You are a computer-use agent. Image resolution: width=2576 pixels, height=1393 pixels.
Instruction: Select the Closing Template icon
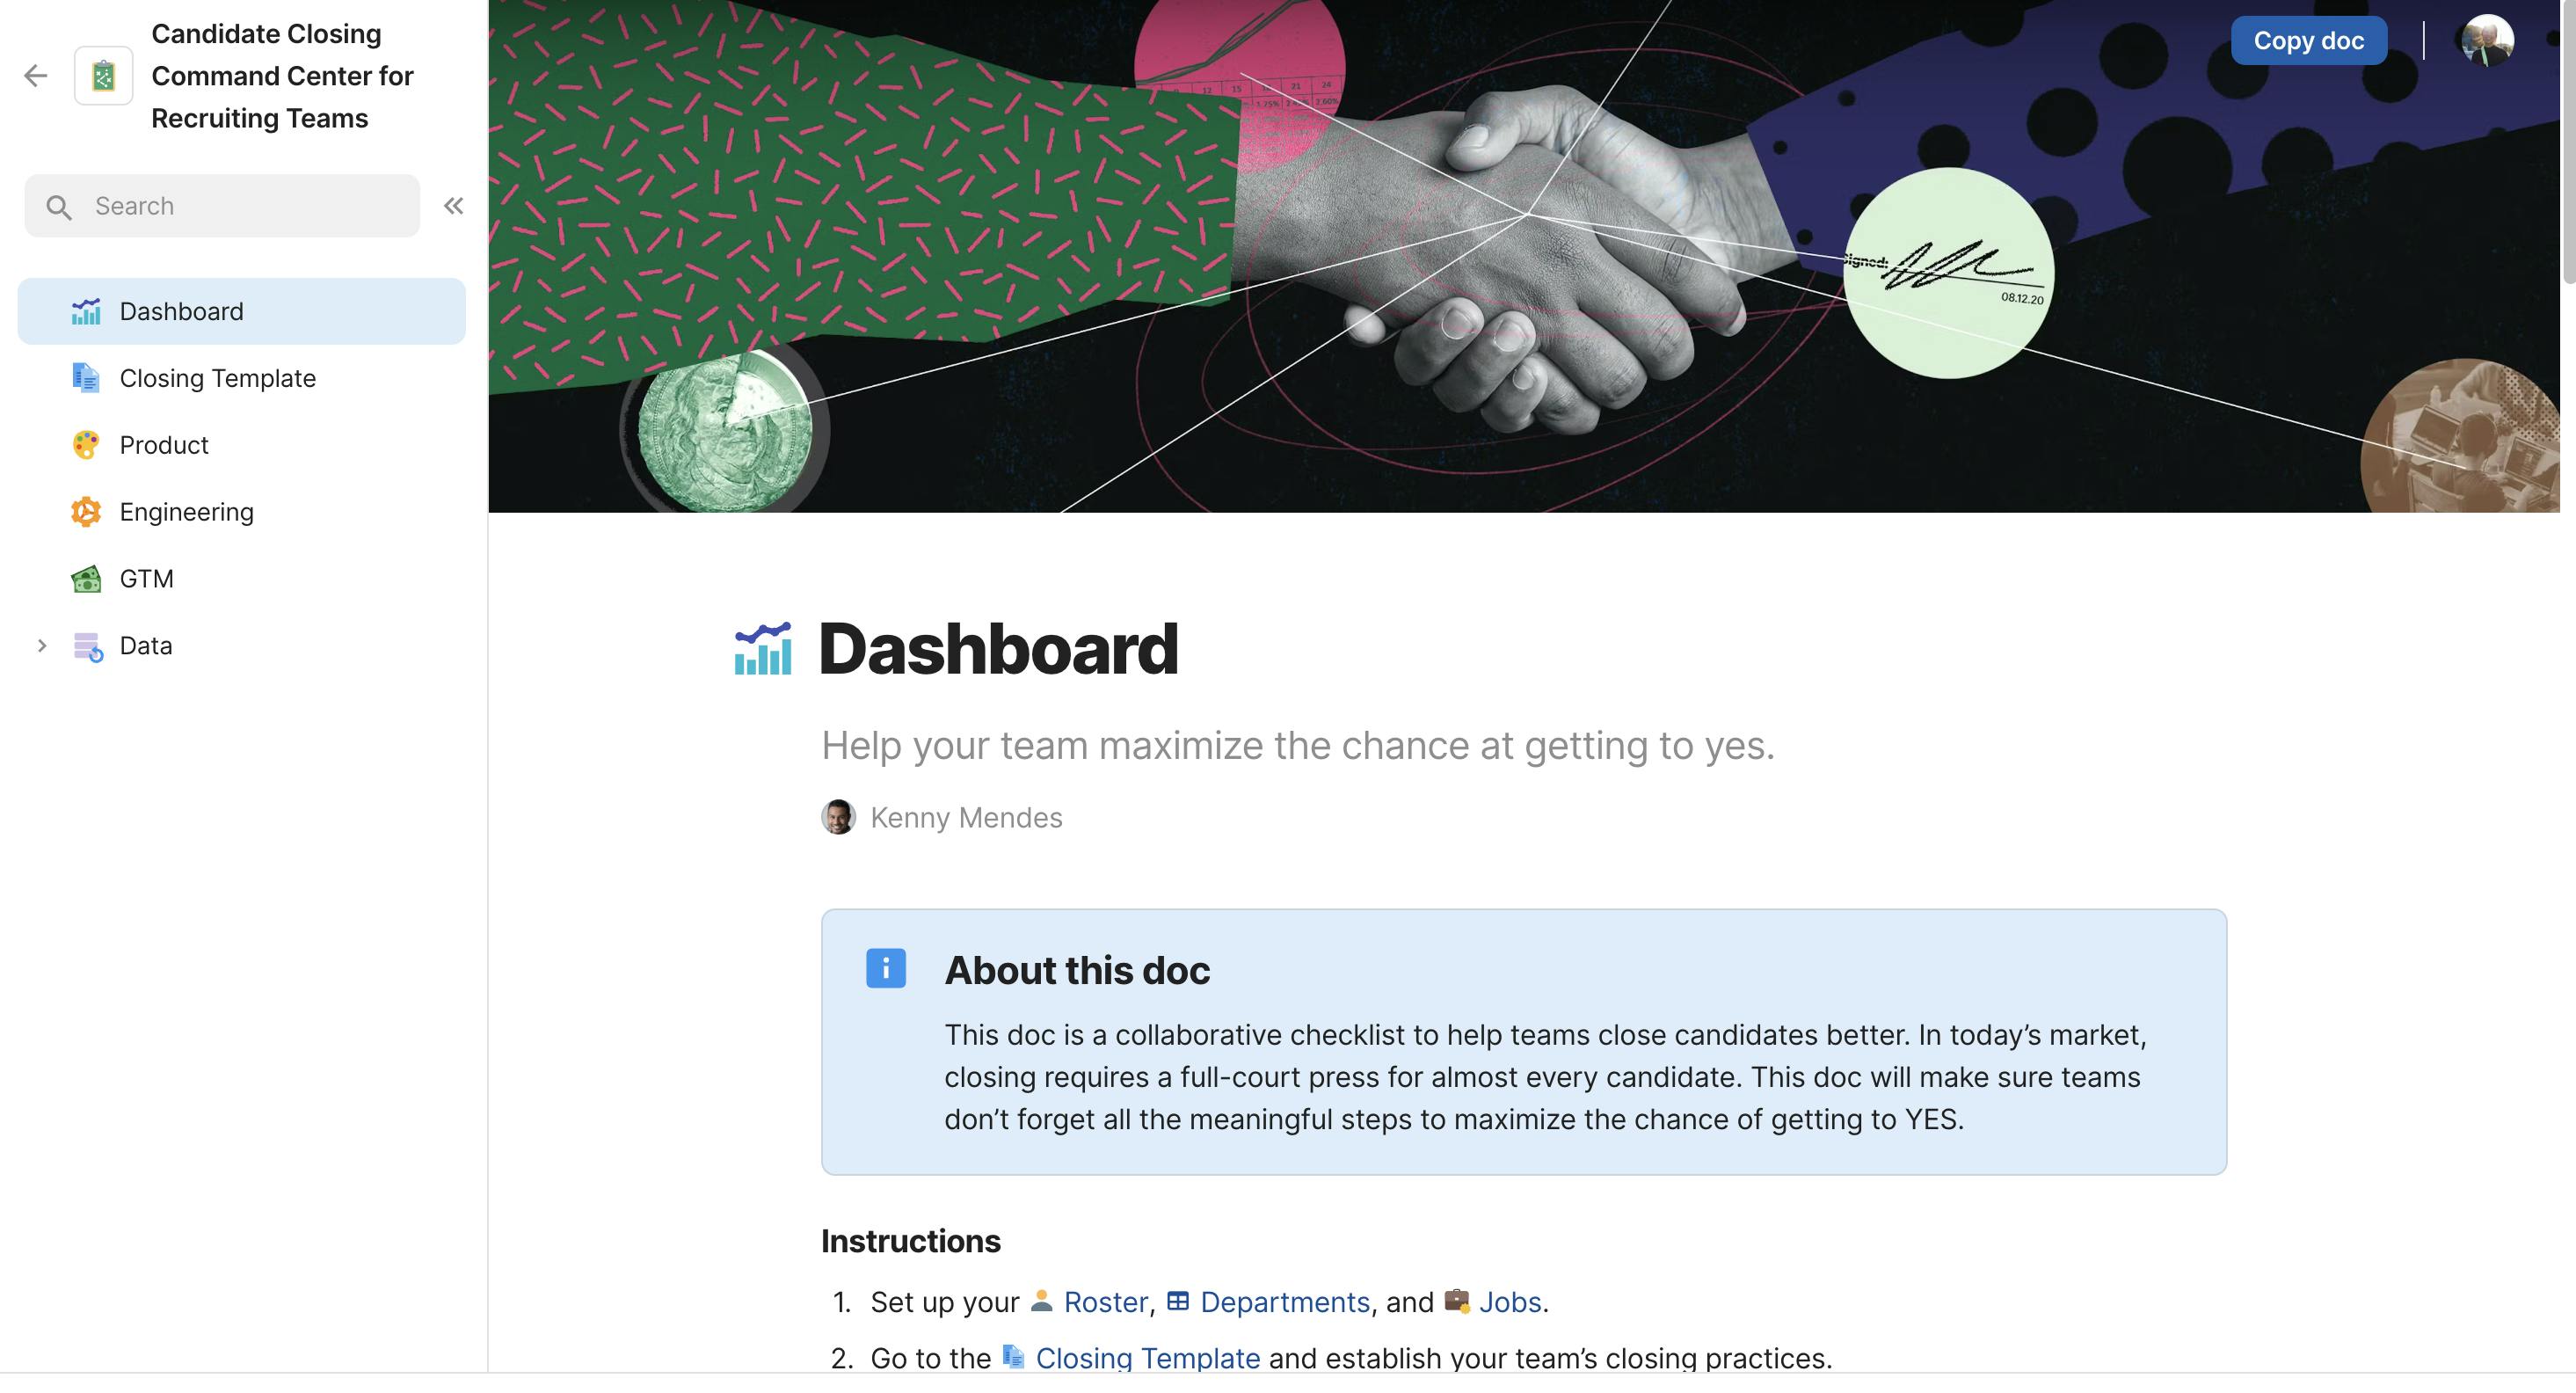pos(84,377)
